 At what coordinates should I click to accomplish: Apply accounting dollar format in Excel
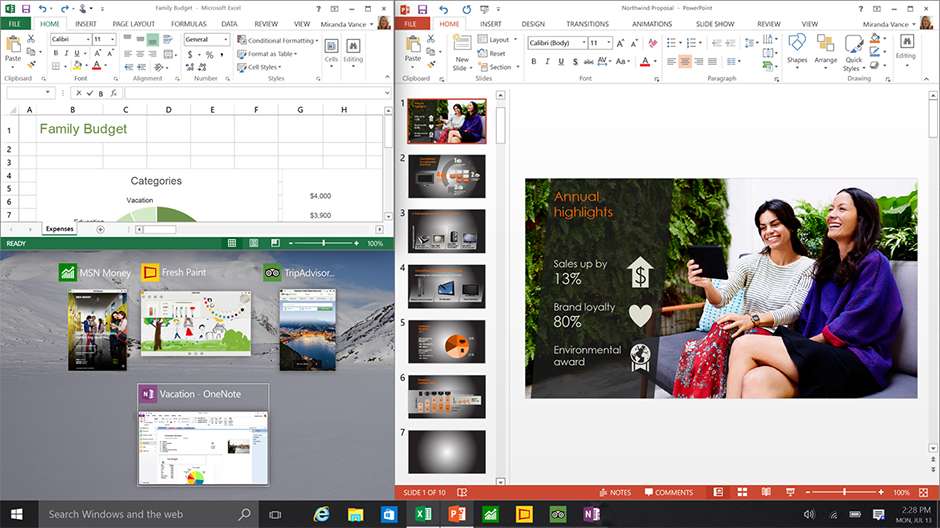(x=190, y=55)
